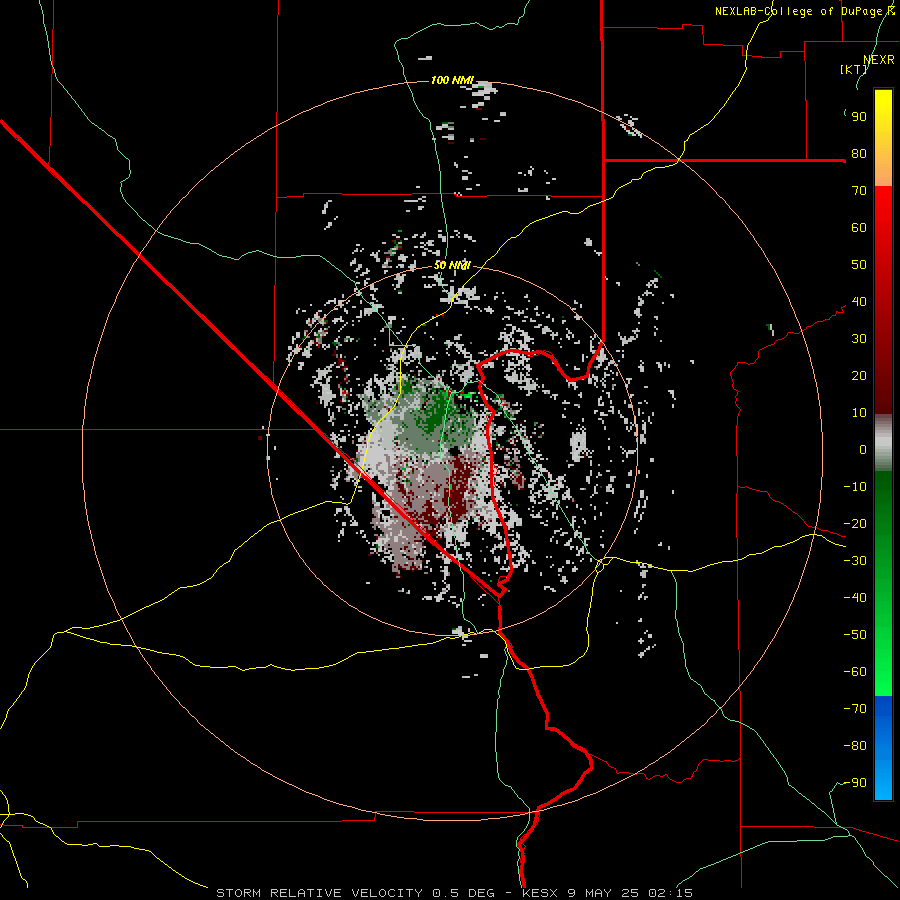
Task: Click the 90 value on velocity scale
Action: click(859, 117)
